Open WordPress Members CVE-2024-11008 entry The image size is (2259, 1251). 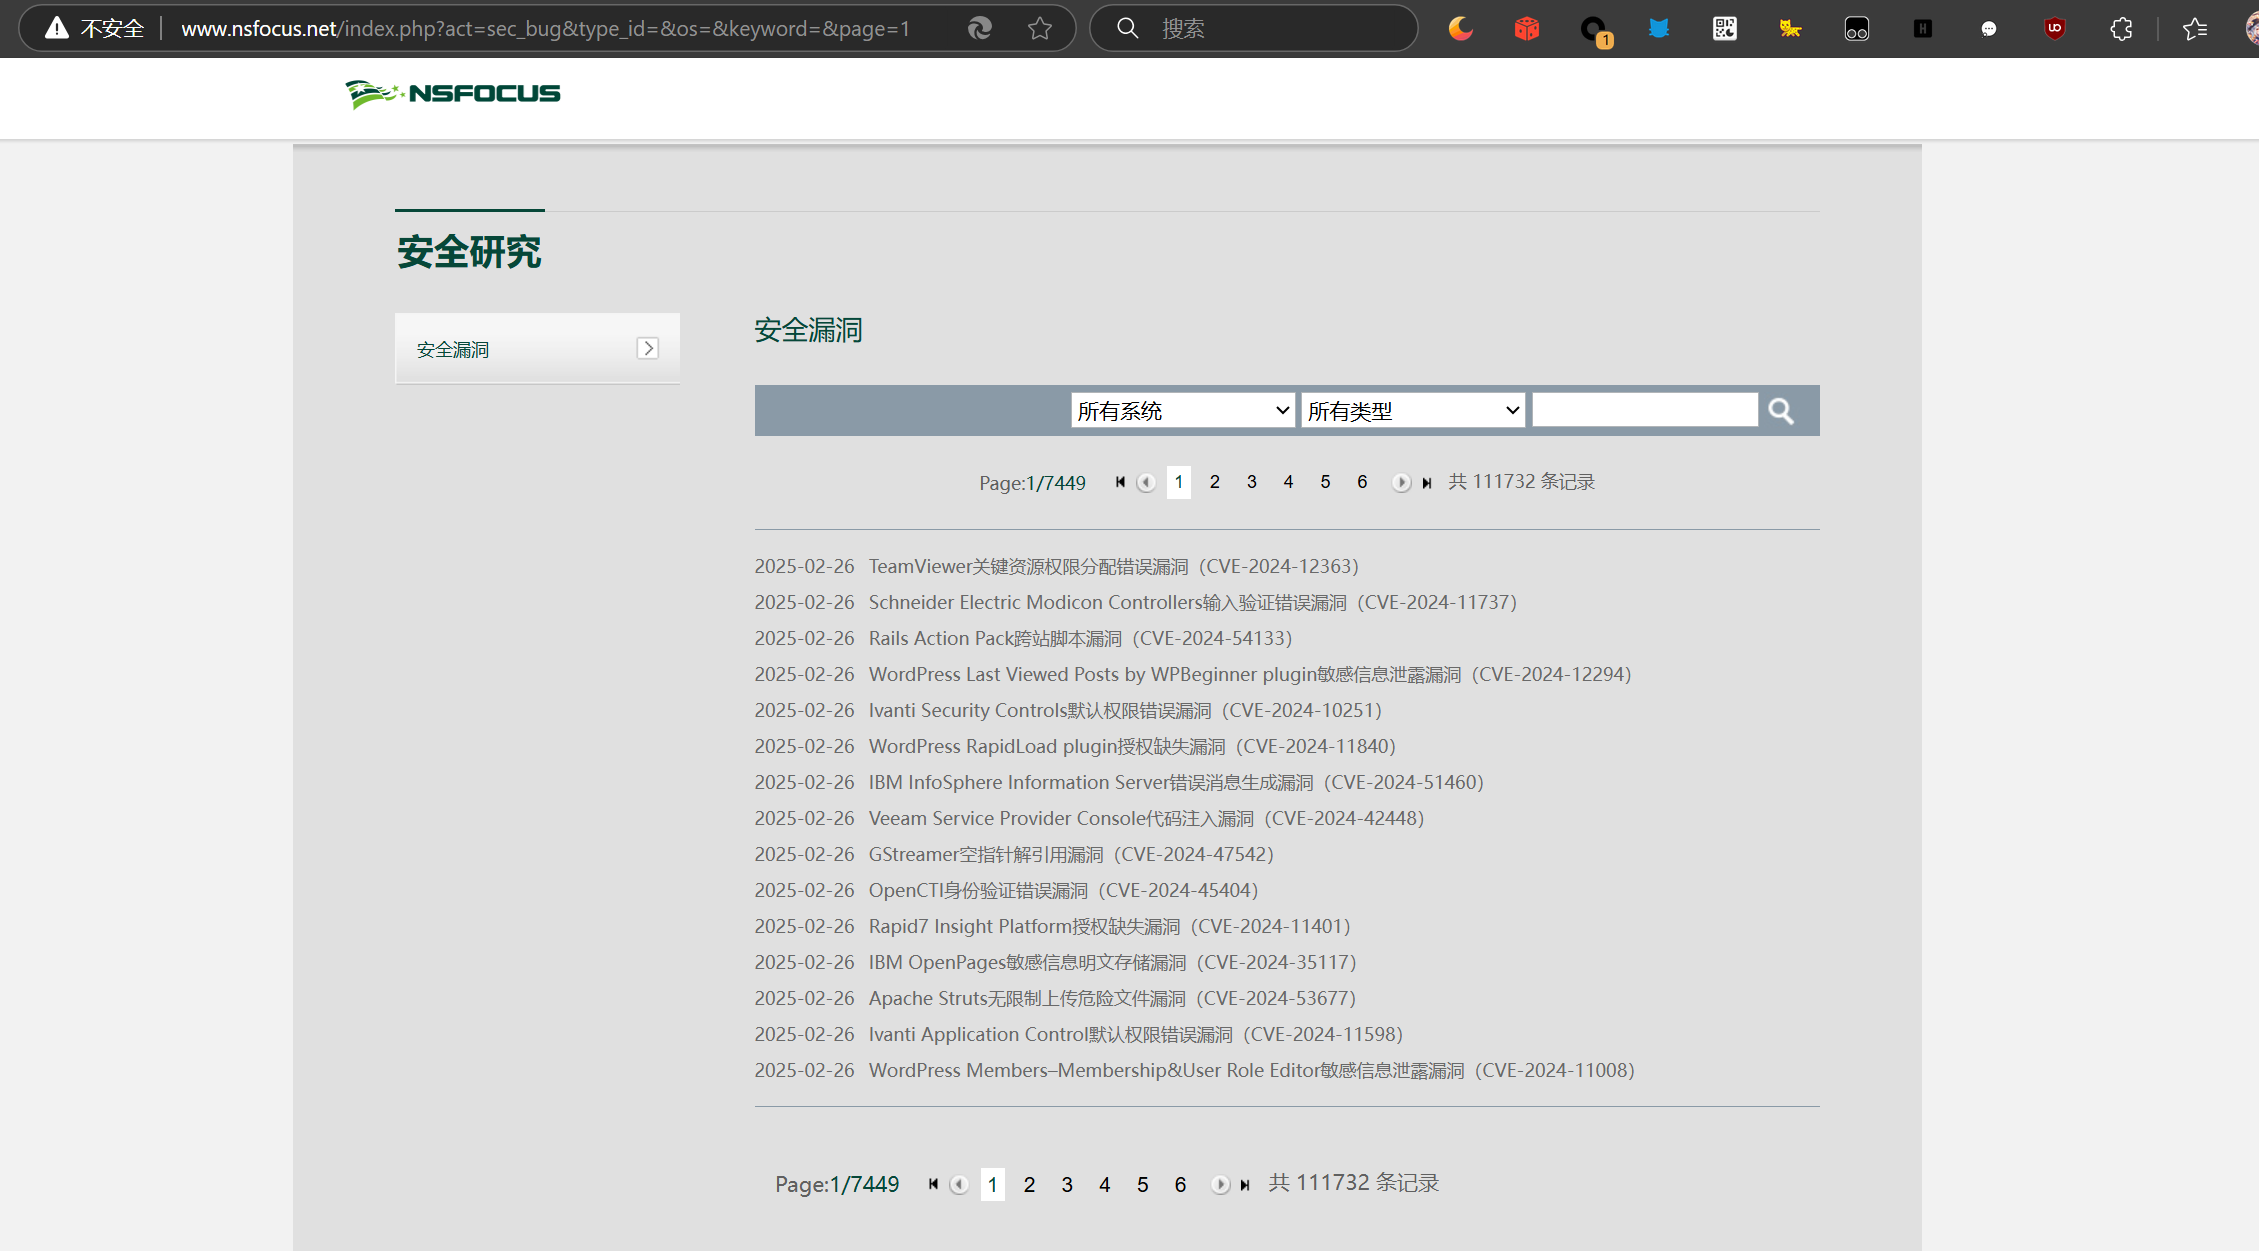coord(1252,1070)
